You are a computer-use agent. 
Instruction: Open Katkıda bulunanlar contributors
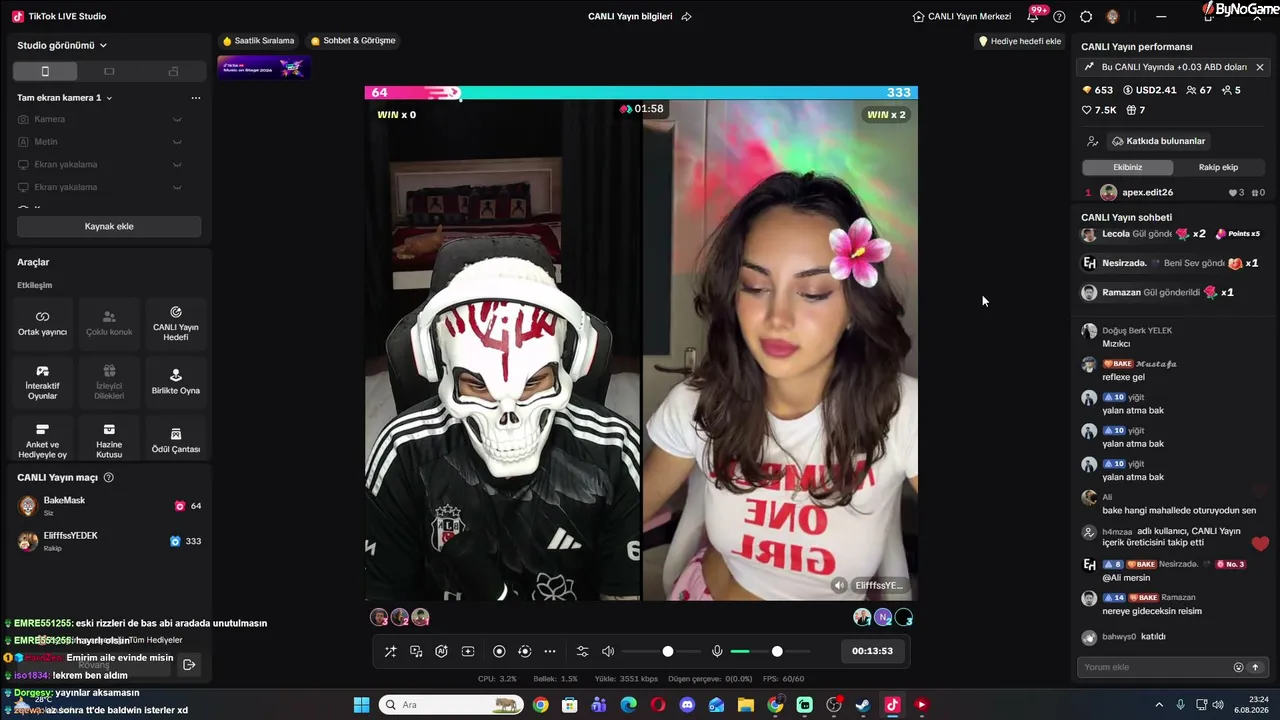1159,141
